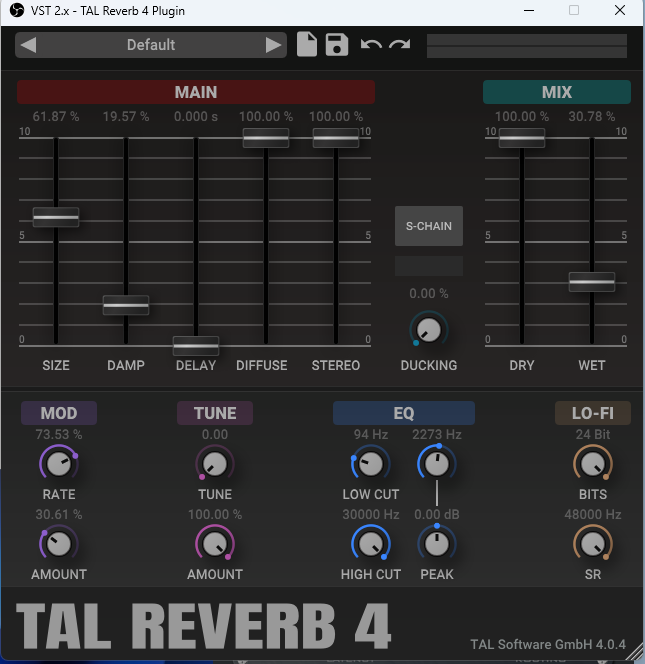The height and width of the screenshot is (664, 645).
Task: Click the DIFFUSE fader handle
Action: click(266, 138)
